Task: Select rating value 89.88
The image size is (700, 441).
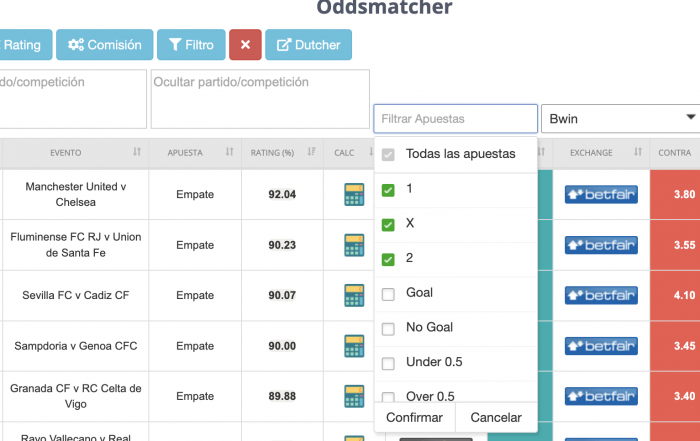Action: click(x=282, y=396)
